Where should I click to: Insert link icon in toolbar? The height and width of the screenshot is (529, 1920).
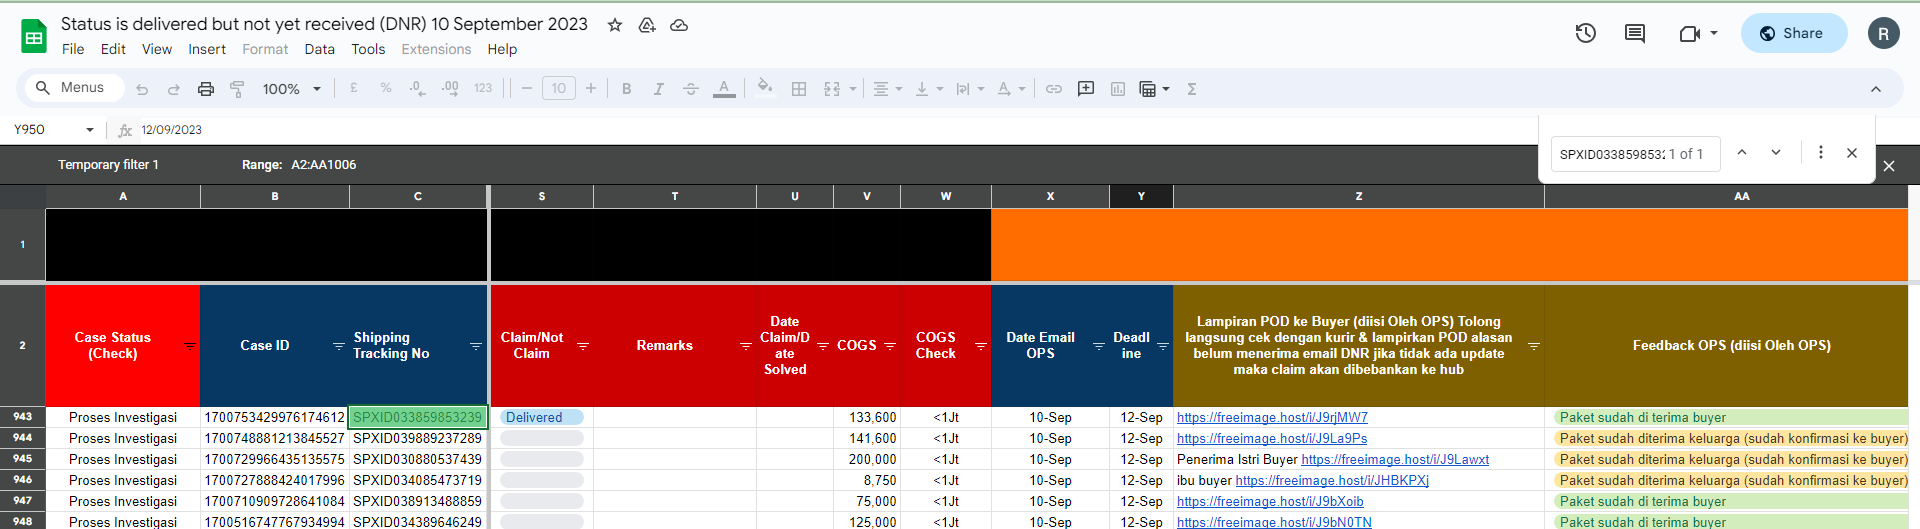point(1054,89)
